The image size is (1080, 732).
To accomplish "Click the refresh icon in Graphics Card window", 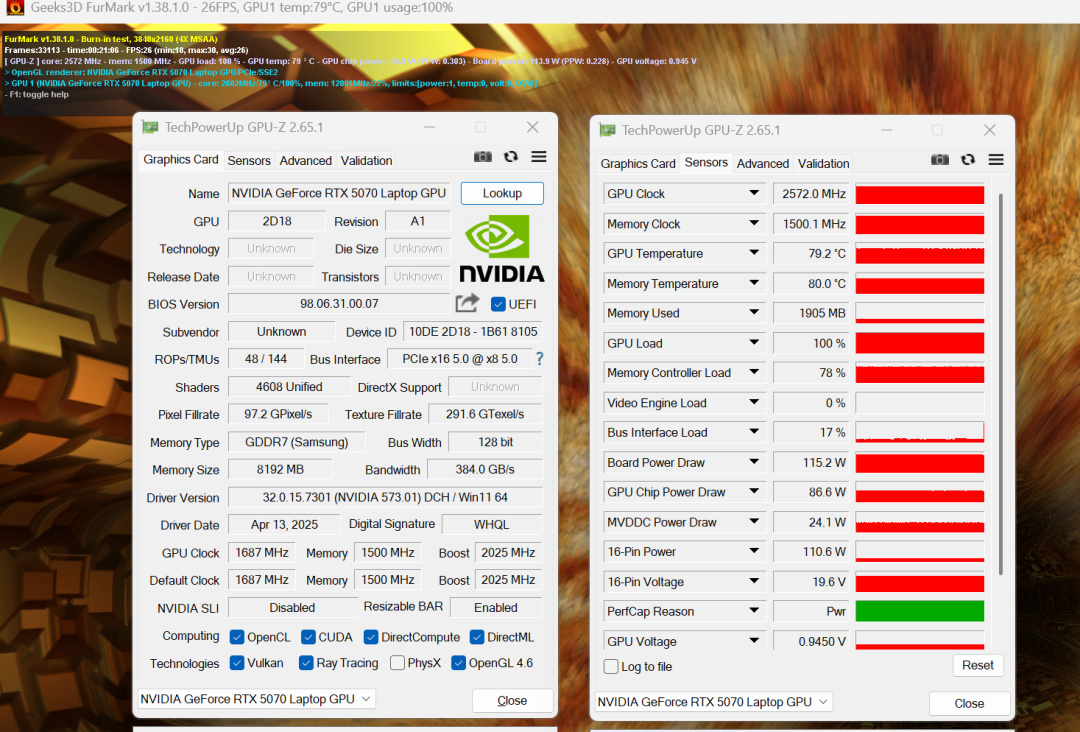I will [510, 157].
